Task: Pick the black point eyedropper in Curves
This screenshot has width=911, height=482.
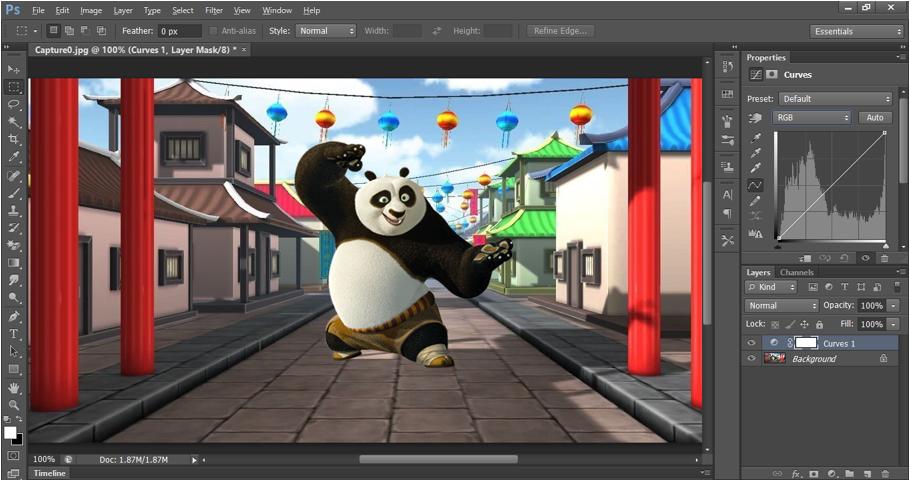Action: [x=755, y=138]
